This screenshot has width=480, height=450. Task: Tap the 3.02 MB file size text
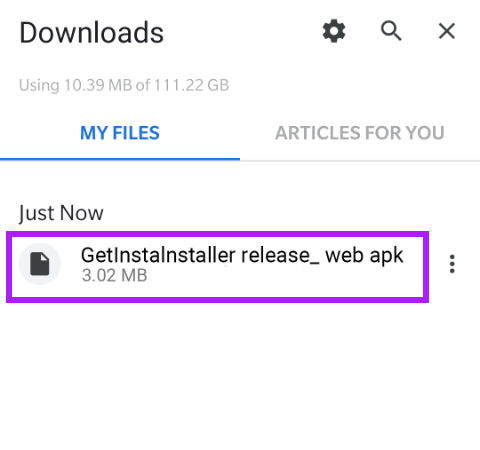[x=114, y=275]
